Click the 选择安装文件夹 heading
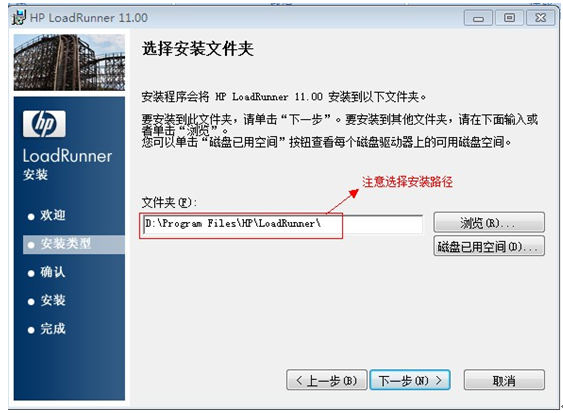The height and width of the screenshot is (413, 563). pyautogui.click(x=198, y=49)
